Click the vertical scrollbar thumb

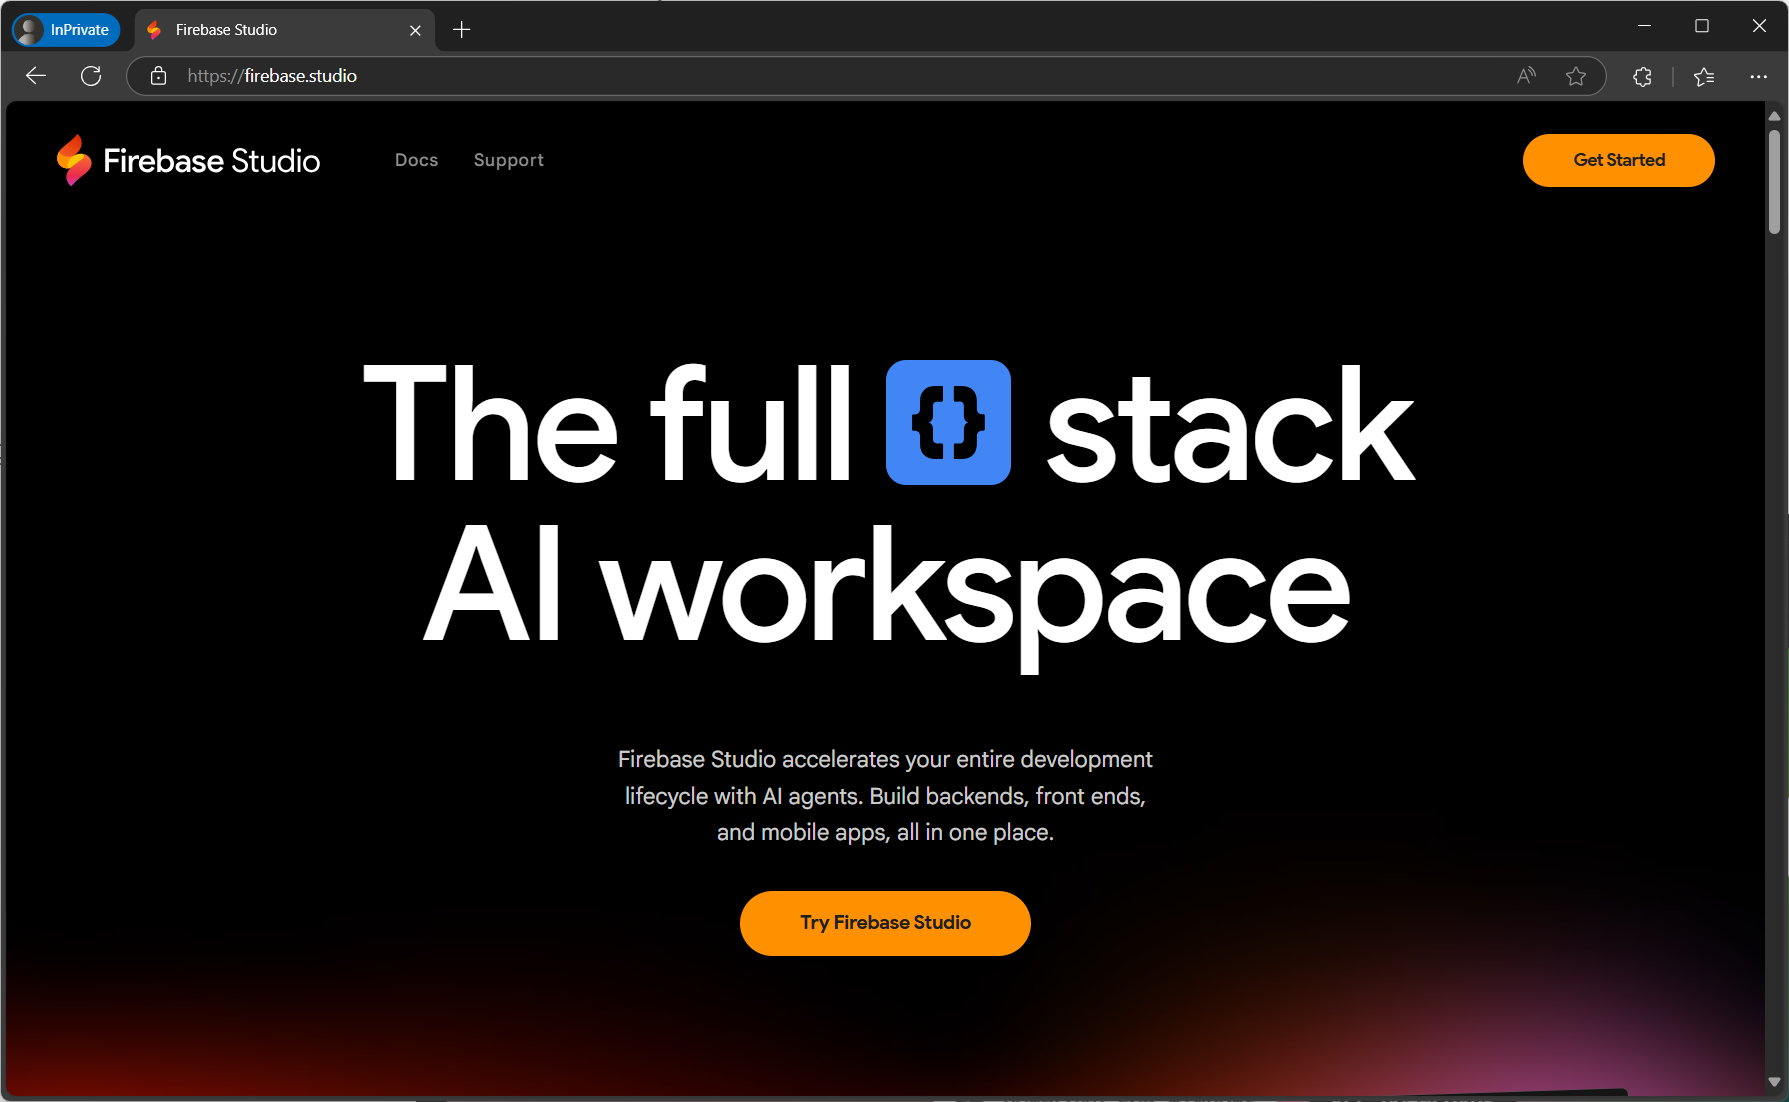tap(1774, 181)
